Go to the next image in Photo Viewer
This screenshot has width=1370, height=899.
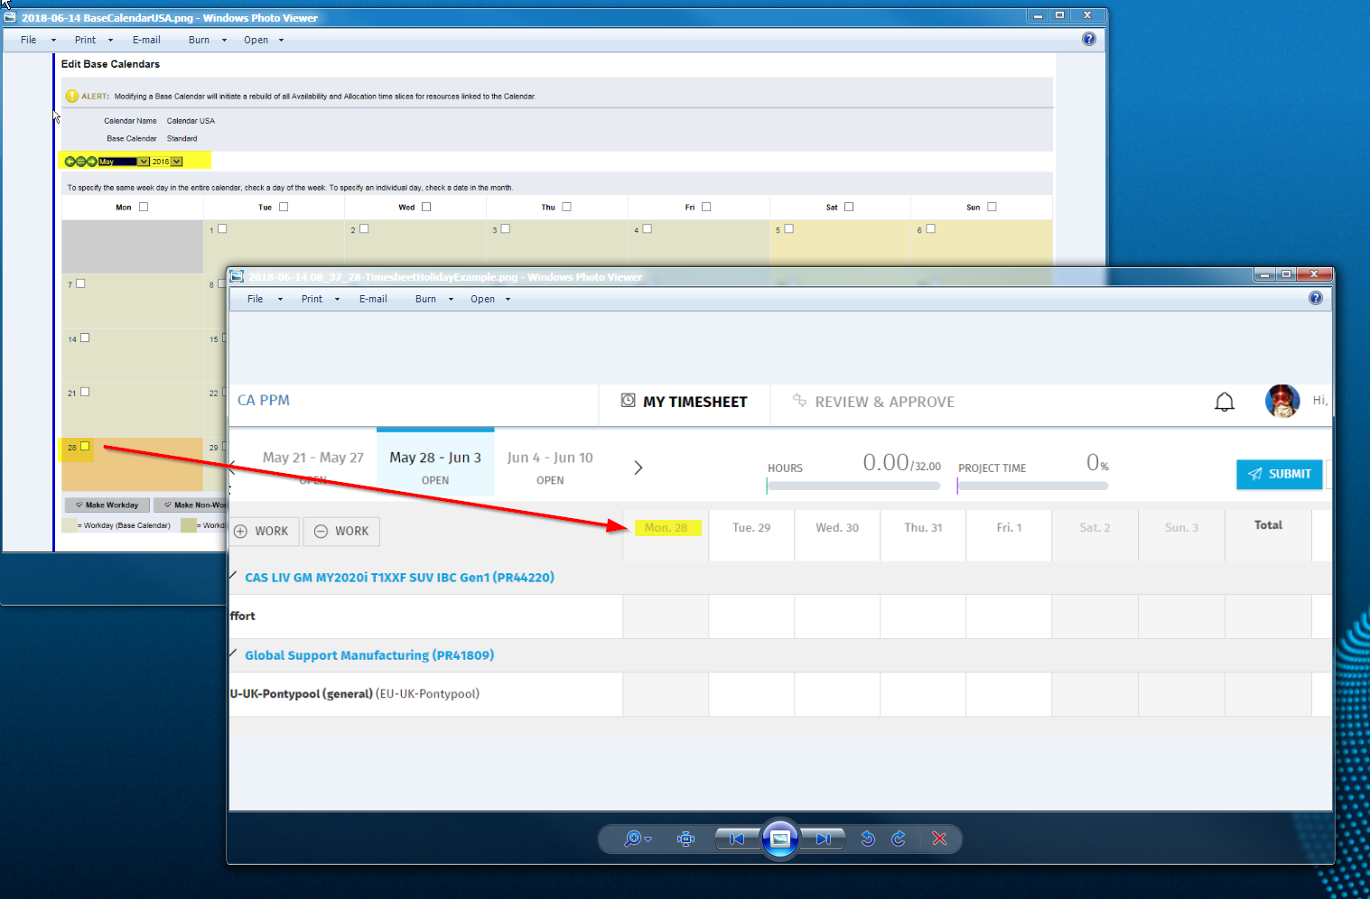coord(822,839)
